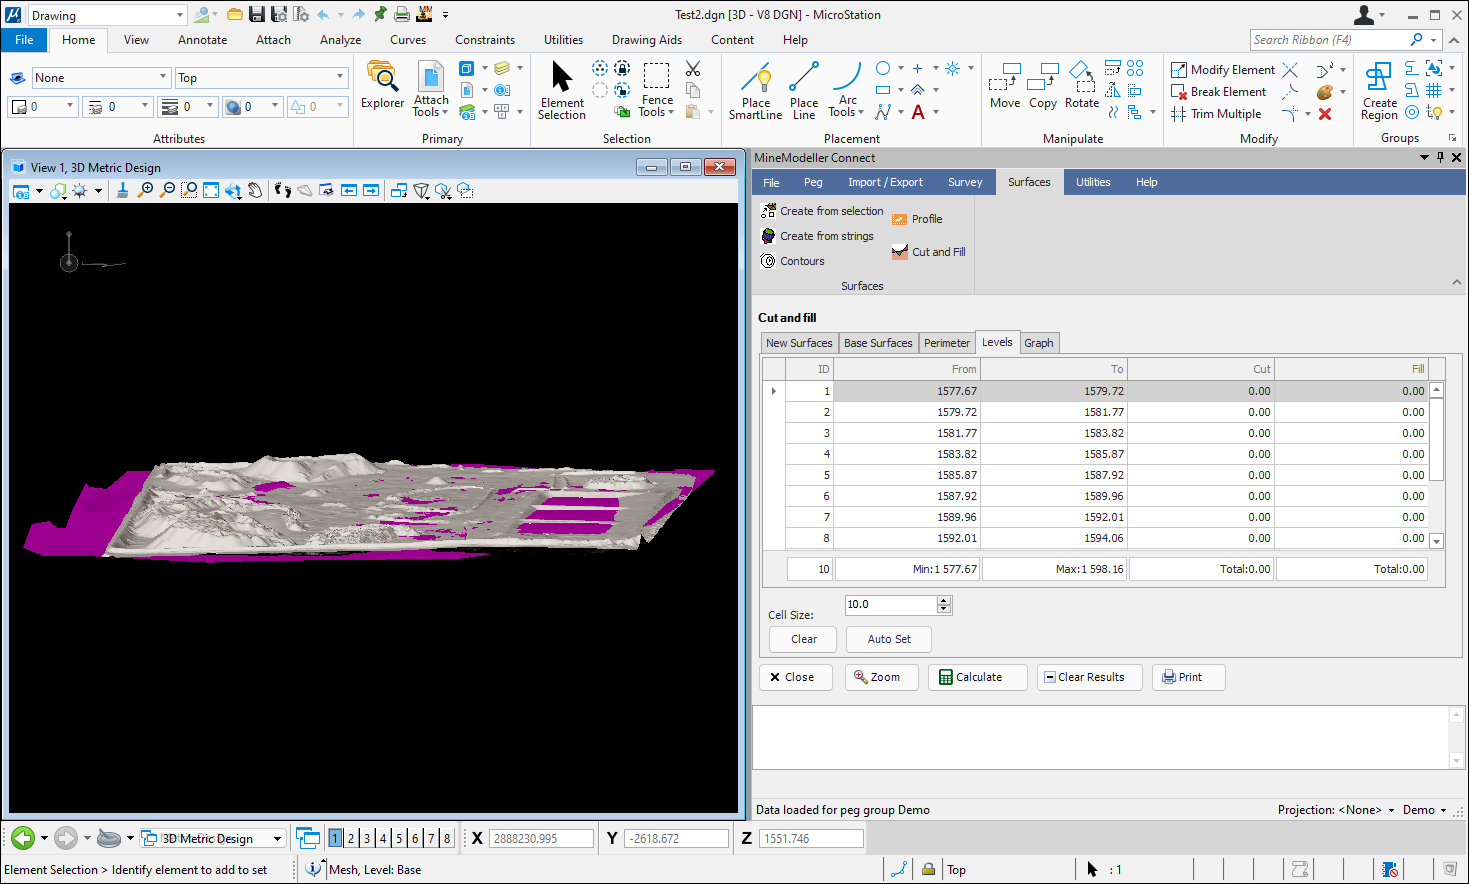The height and width of the screenshot is (884, 1469).
Task: Click the Cut and Fill icon
Action: click(x=900, y=252)
